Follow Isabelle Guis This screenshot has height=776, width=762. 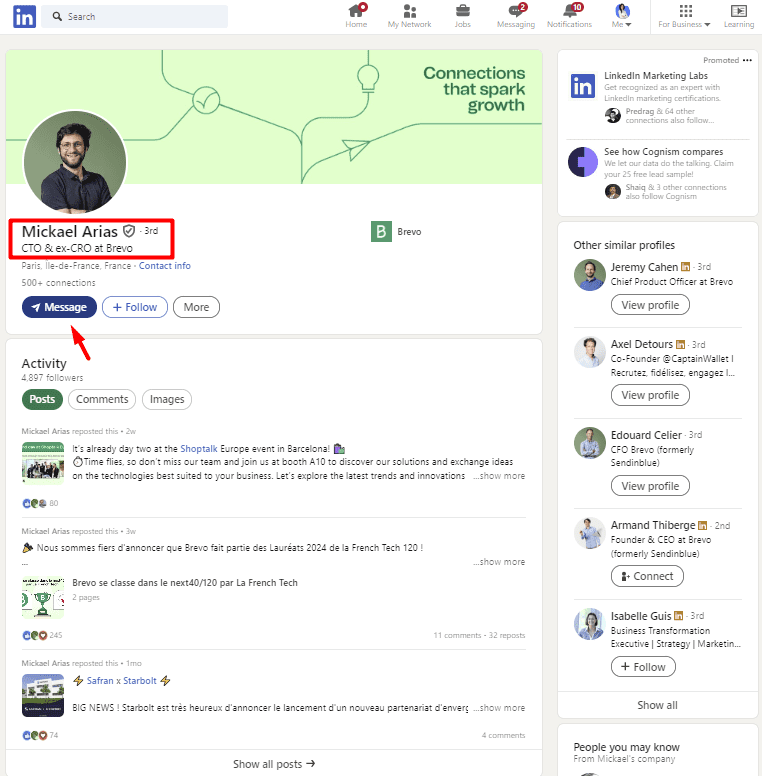point(643,667)
